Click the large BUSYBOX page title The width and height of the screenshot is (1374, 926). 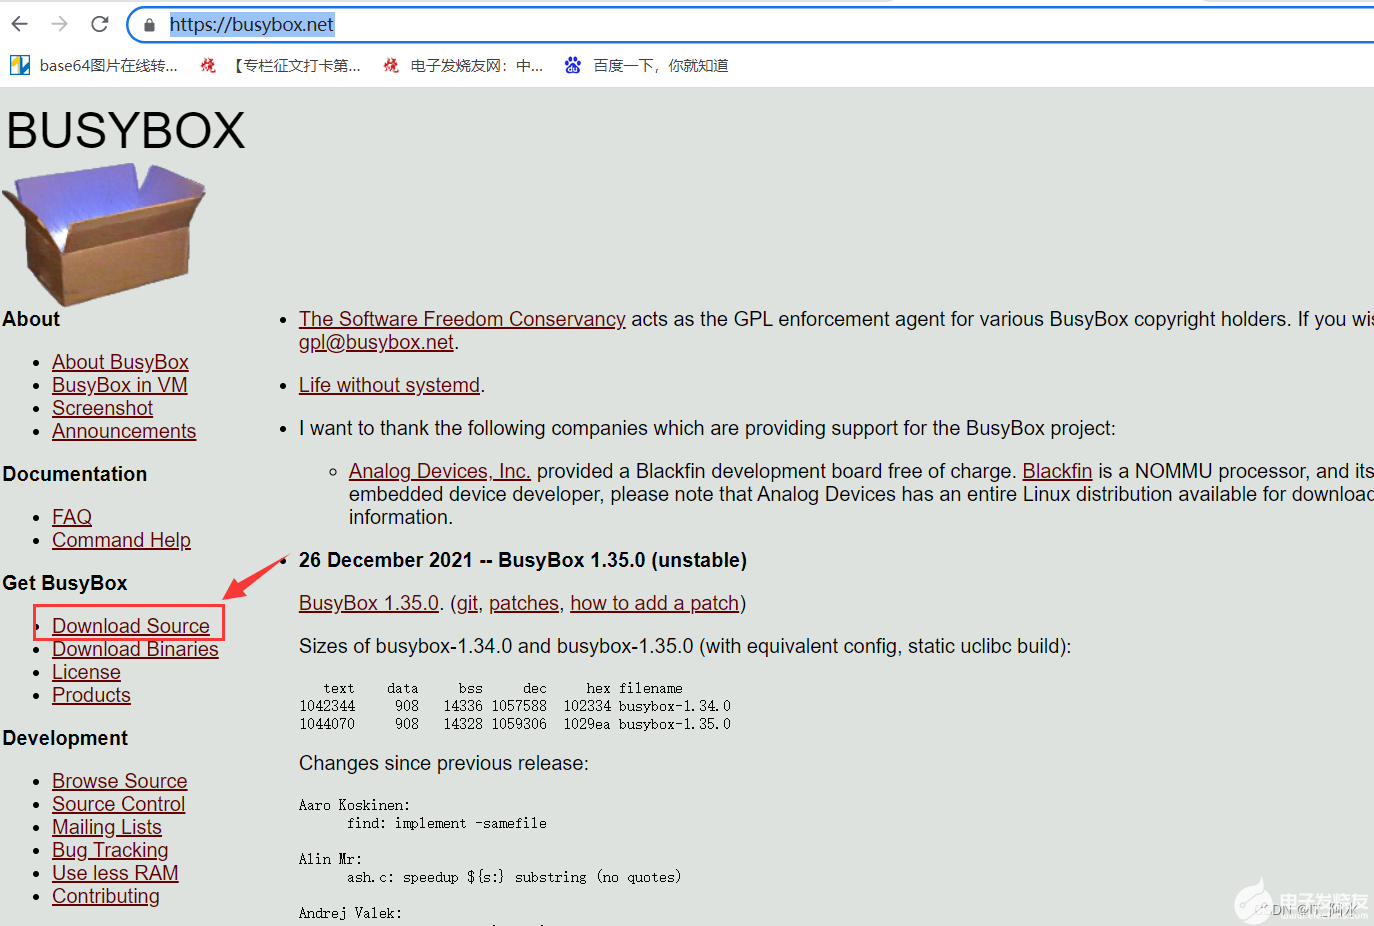tap(126, 131)
